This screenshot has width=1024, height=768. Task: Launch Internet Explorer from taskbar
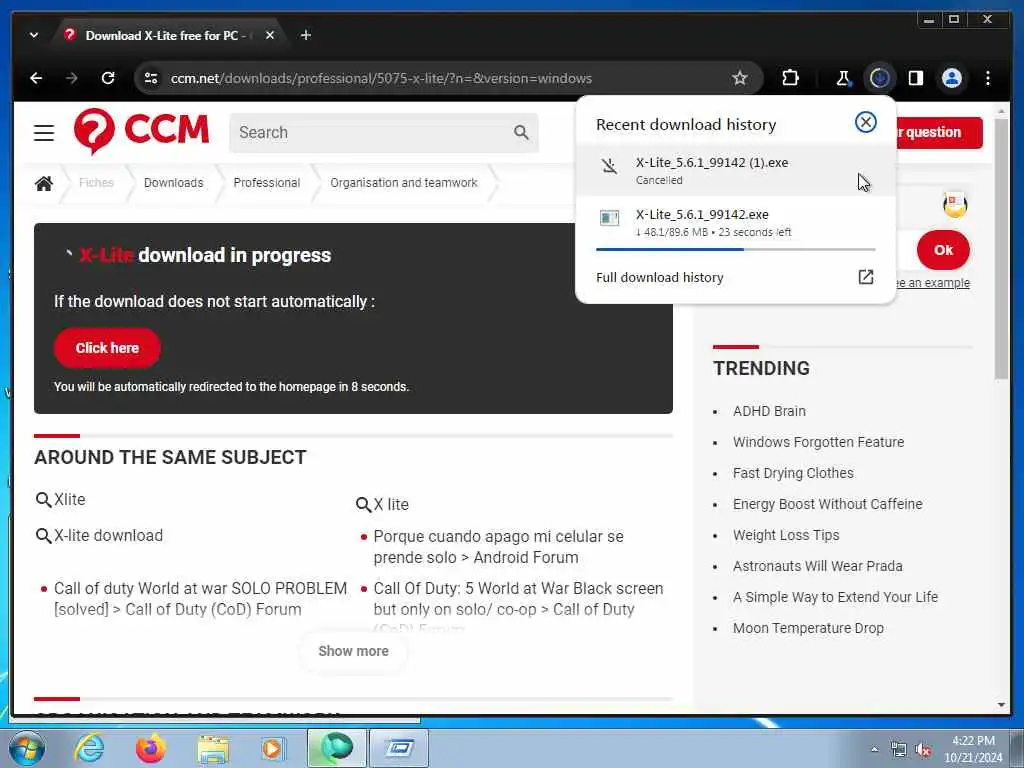click(89, 748)
